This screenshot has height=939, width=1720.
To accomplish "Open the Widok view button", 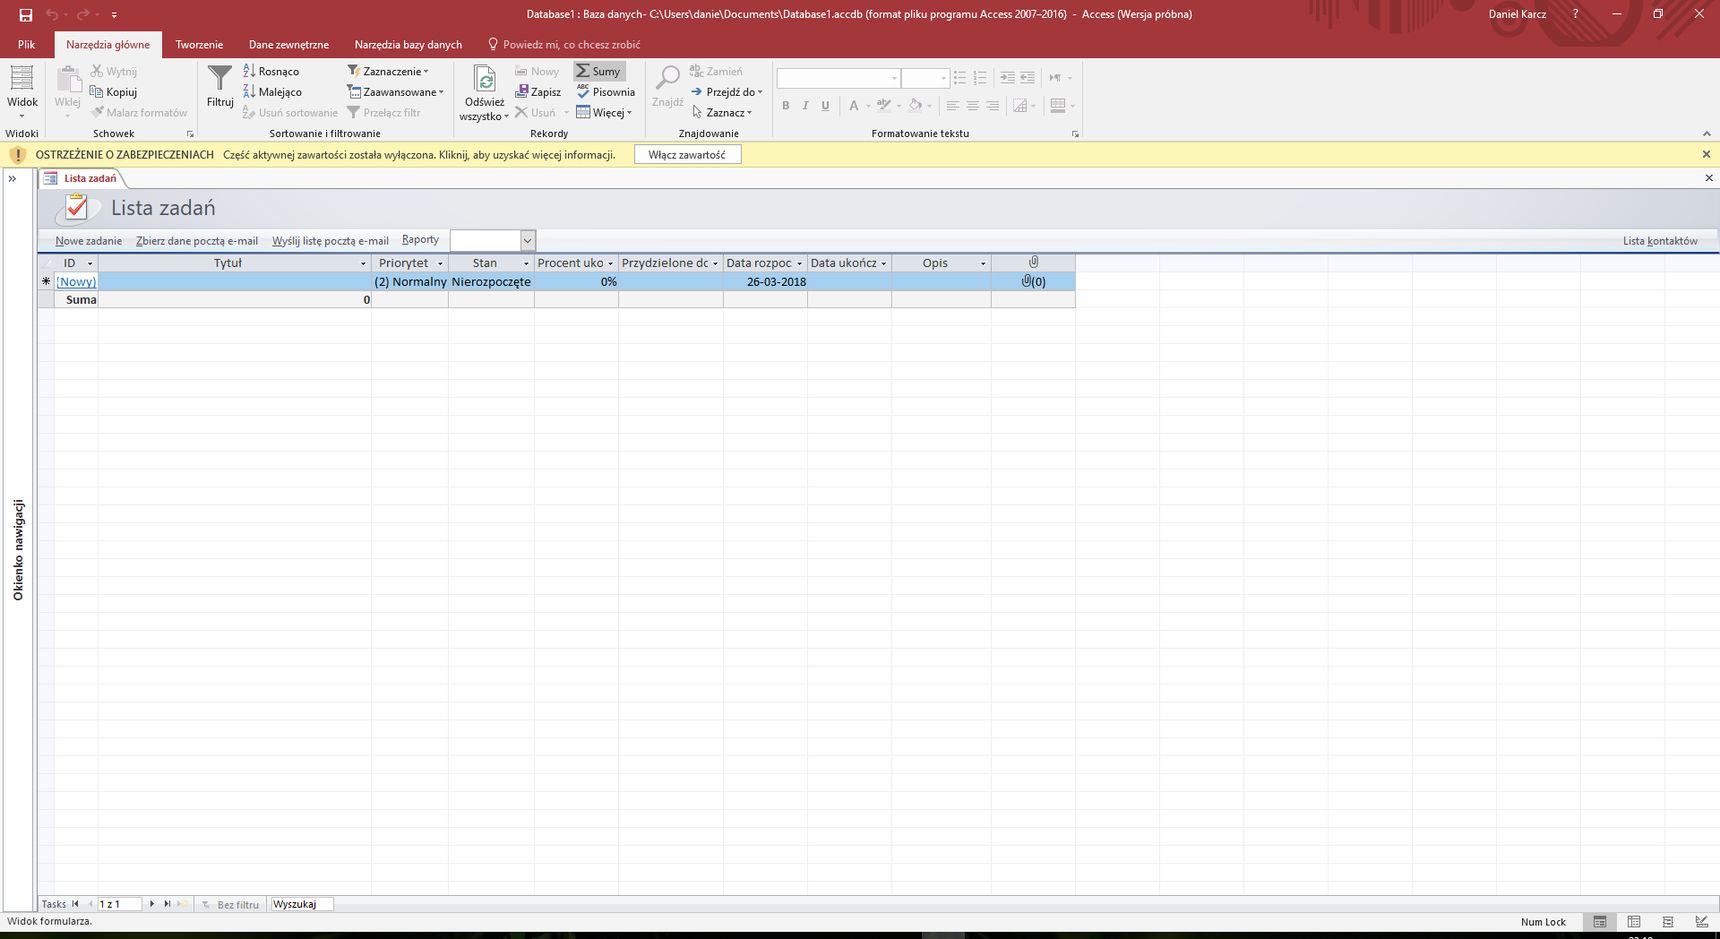I will click(22, 92).
